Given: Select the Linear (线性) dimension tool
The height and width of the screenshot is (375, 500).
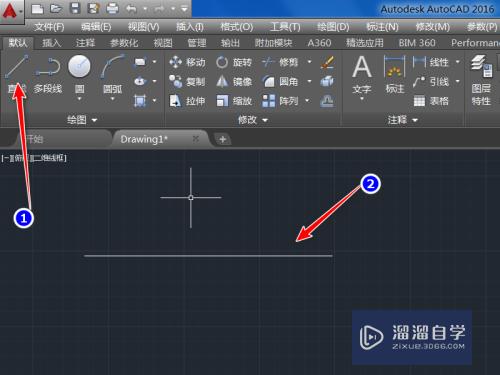Looking at the screenshot, I should coord(431,62).
